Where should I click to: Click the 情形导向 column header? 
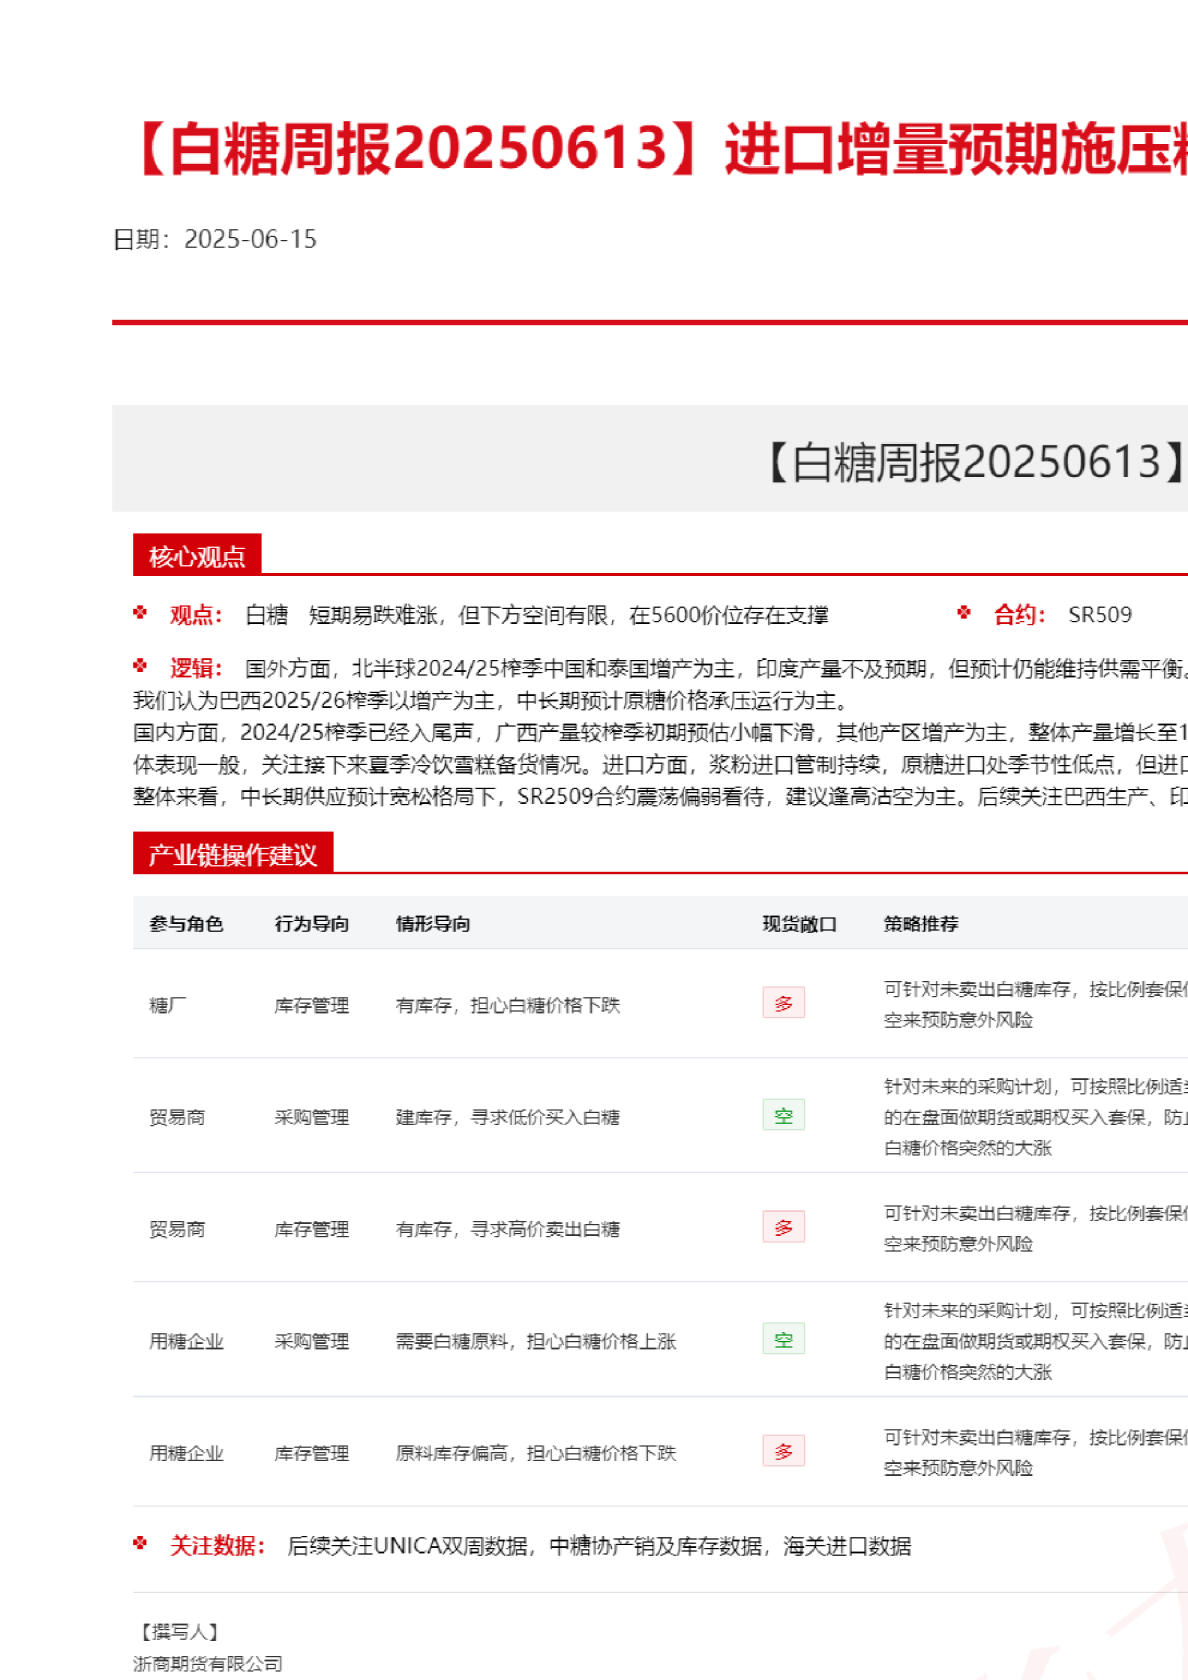(x=433, y=924)
